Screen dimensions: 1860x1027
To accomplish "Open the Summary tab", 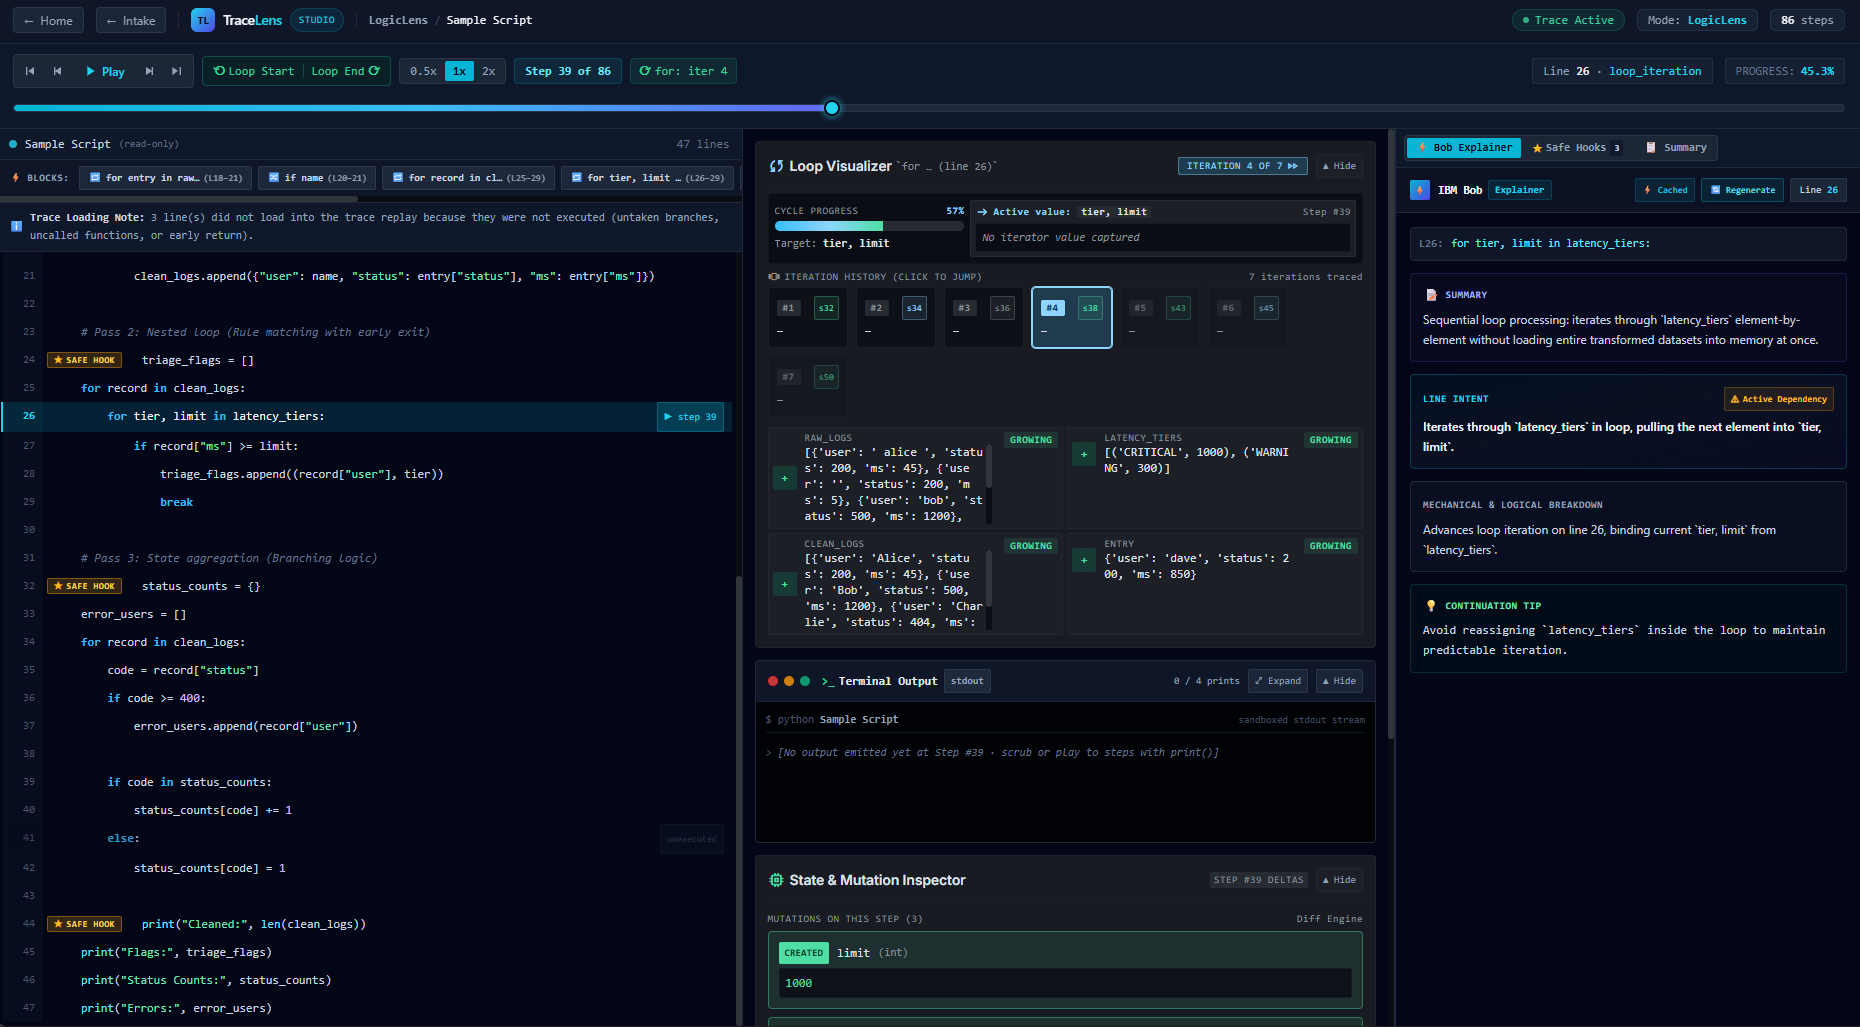I will click(1676, 148).
